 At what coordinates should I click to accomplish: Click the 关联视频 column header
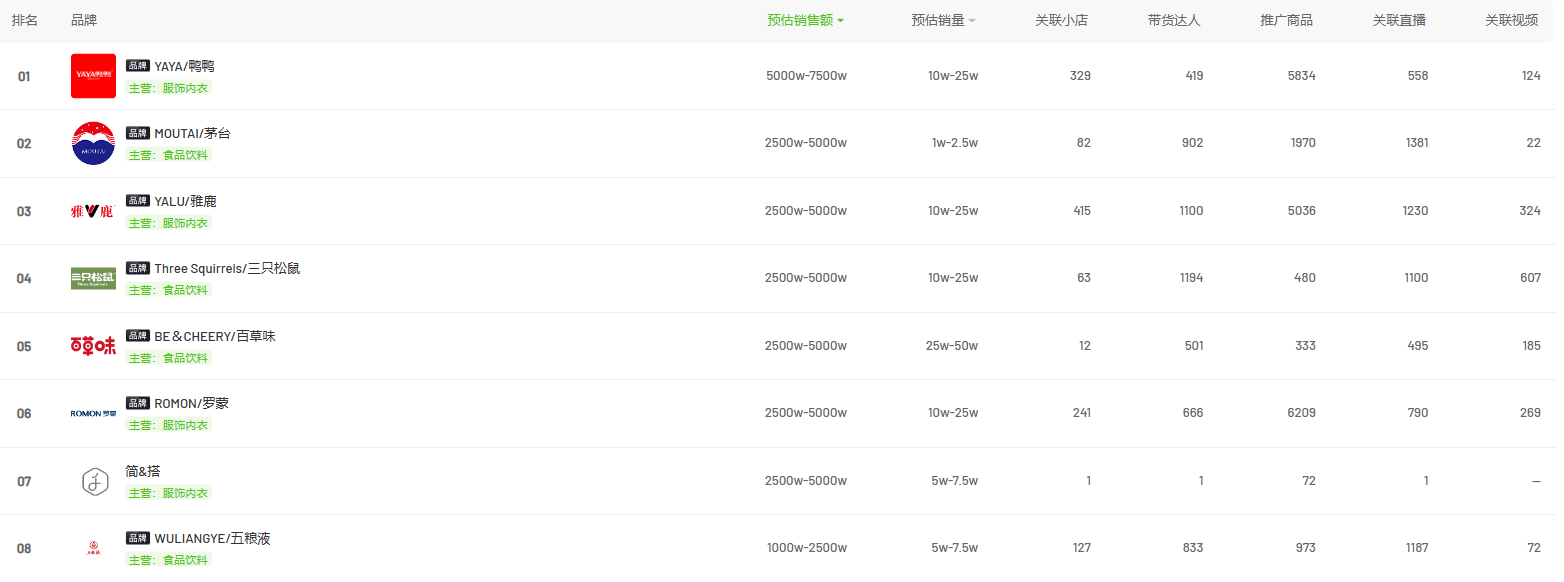(1512, 20)
